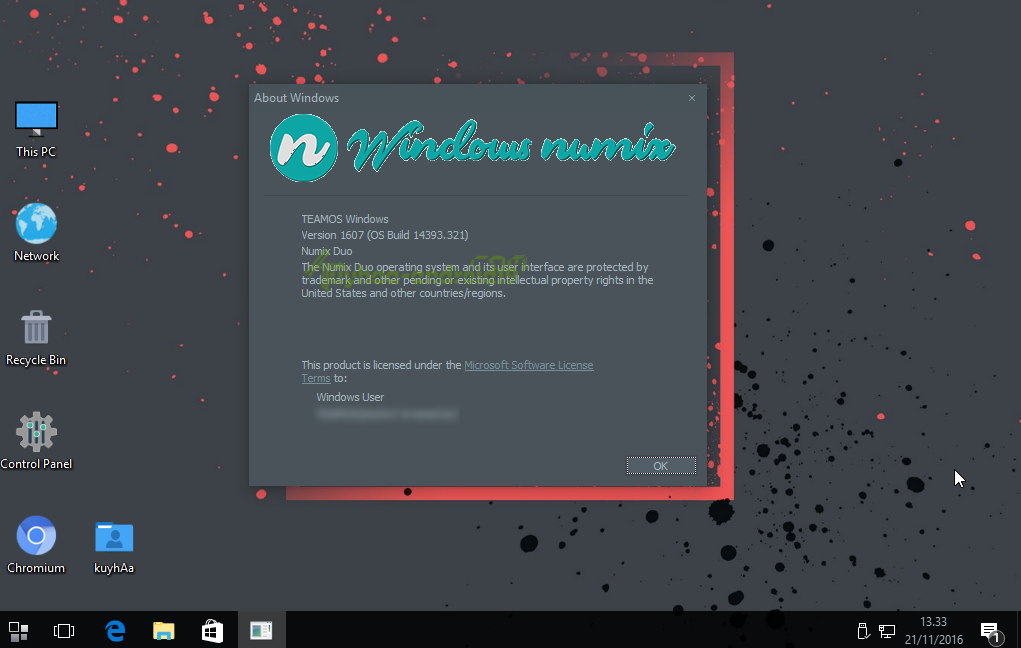Click the date 21/11/2016 in tray
1021x648 pixels.
tap(933, 640)
